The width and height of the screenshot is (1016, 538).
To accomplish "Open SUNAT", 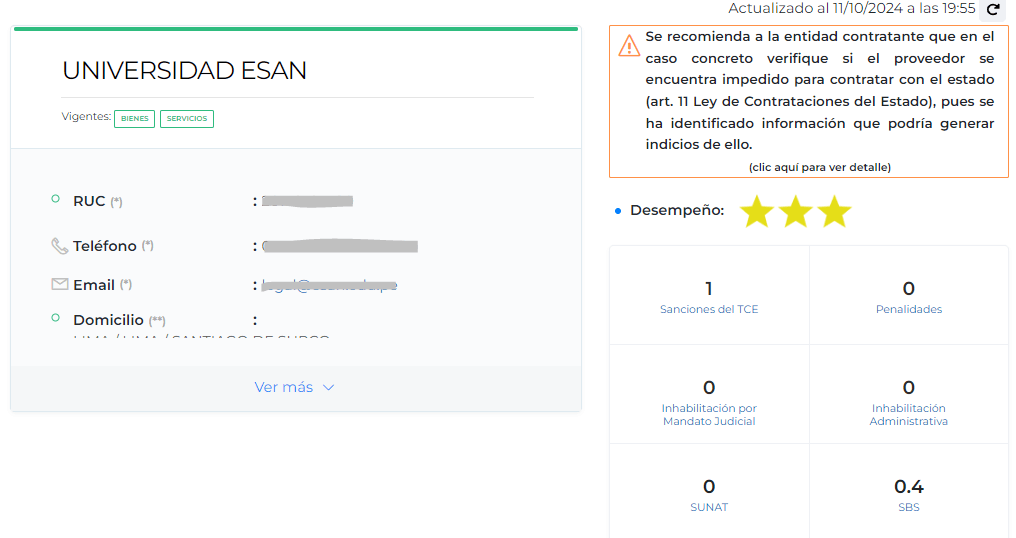I will [x=709, y=508].
